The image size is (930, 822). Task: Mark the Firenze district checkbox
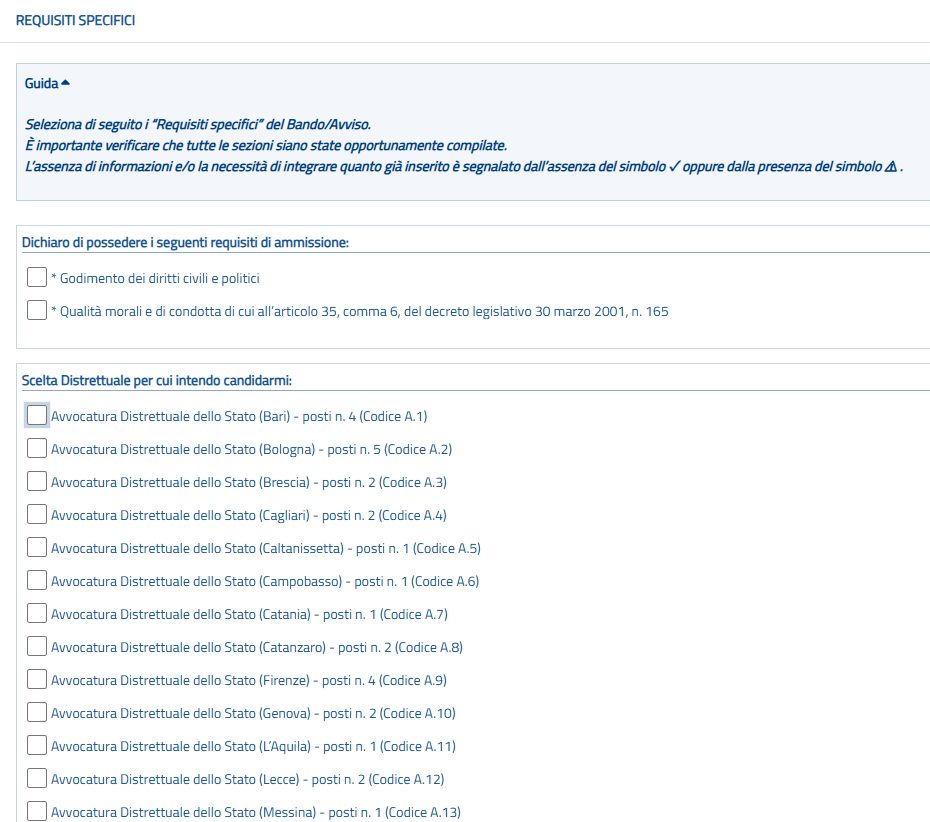[37, 679]
